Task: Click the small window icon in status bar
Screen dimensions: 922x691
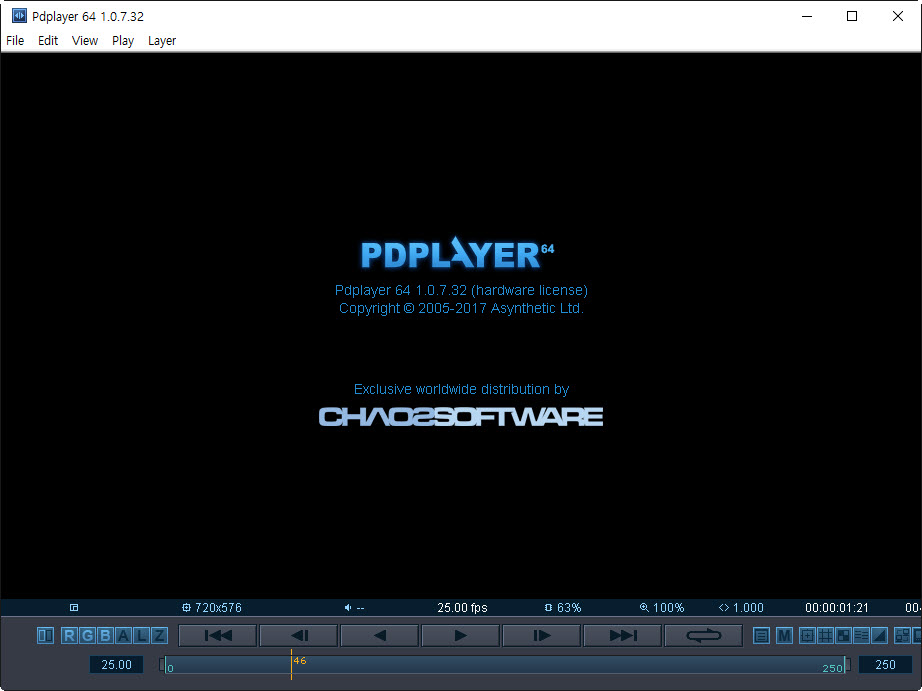Action: coord(74,607)
